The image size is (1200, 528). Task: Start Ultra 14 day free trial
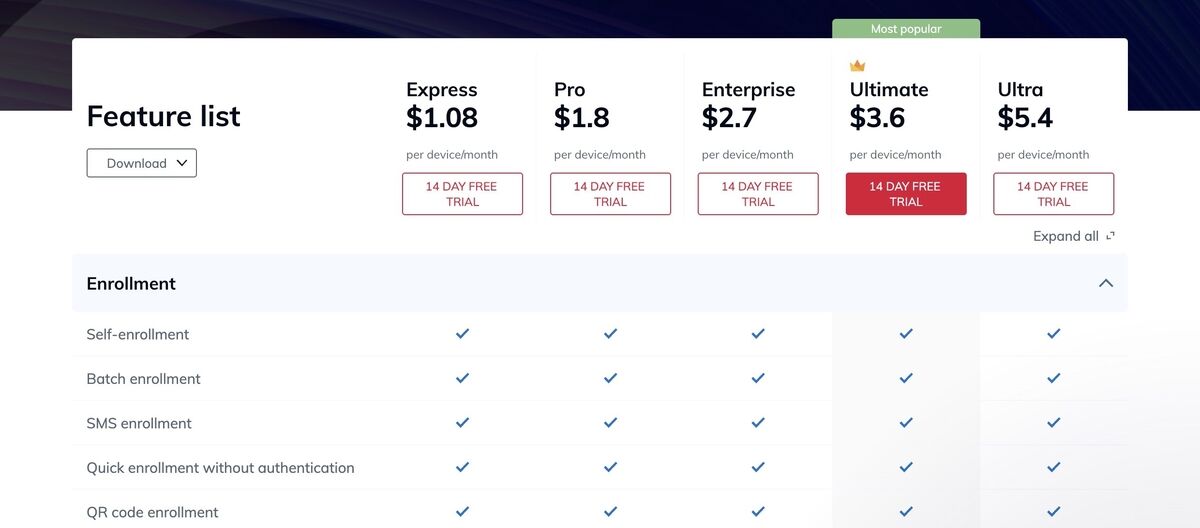click(1053, 194)
